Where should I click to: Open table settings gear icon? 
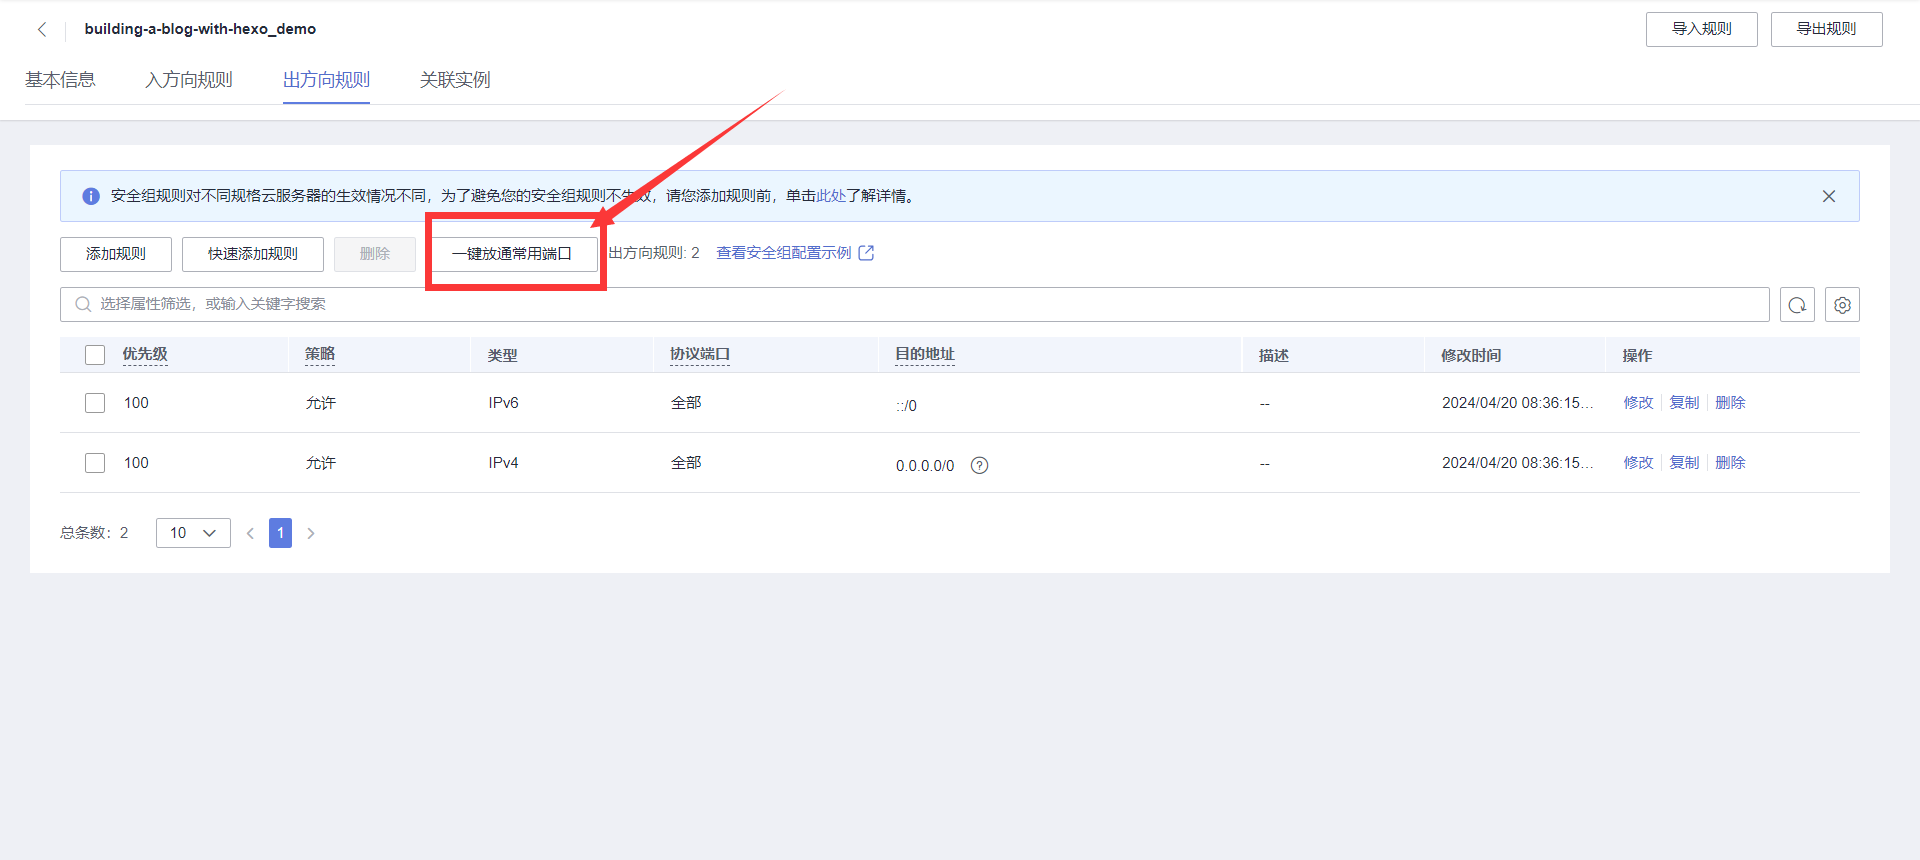1842,305
